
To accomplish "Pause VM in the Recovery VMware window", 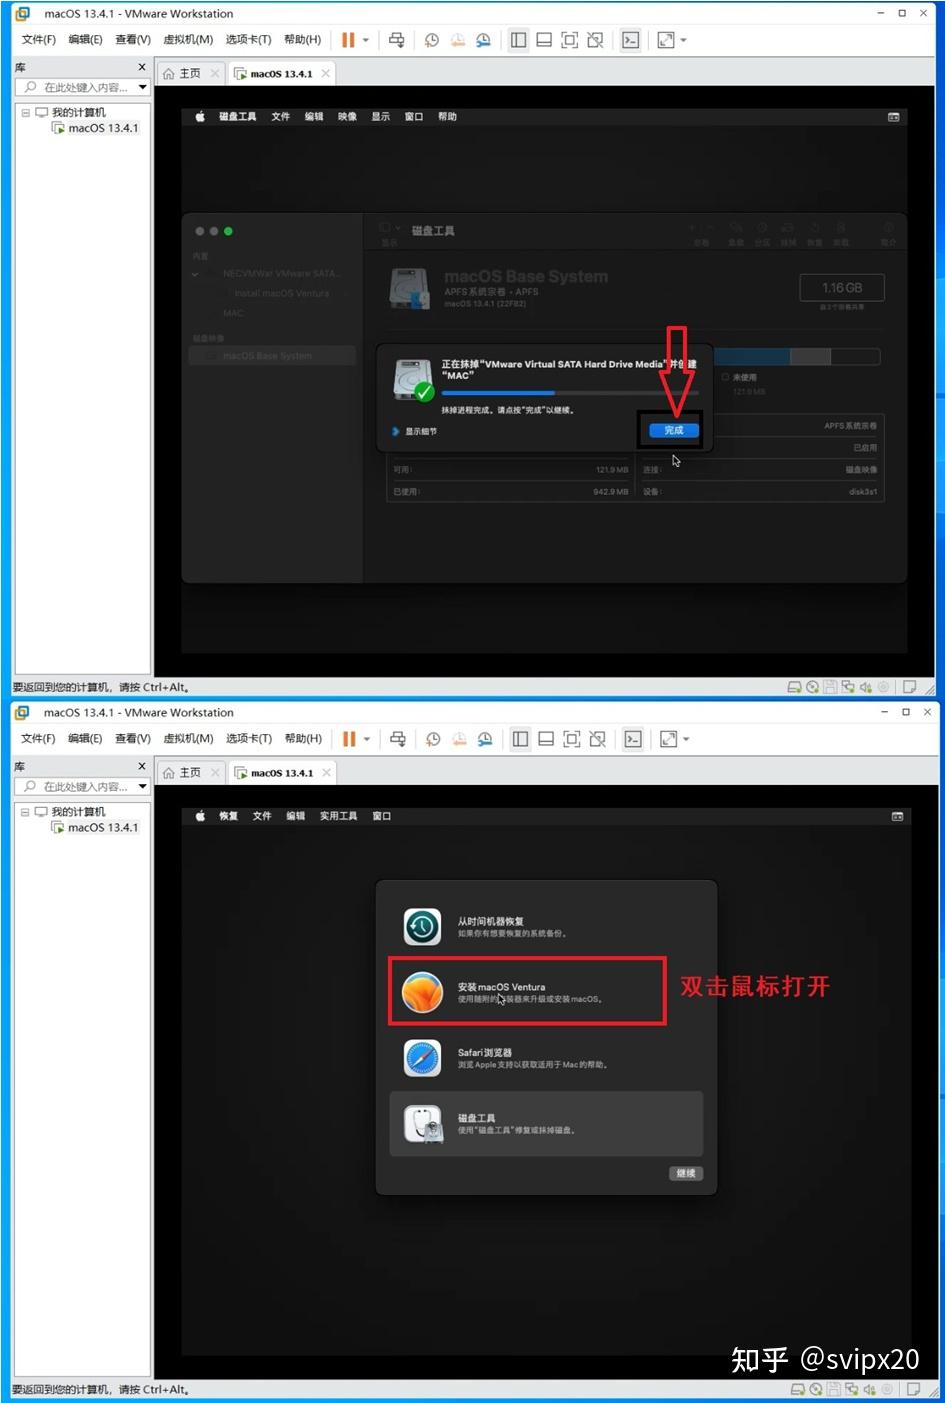I will 349,739.
